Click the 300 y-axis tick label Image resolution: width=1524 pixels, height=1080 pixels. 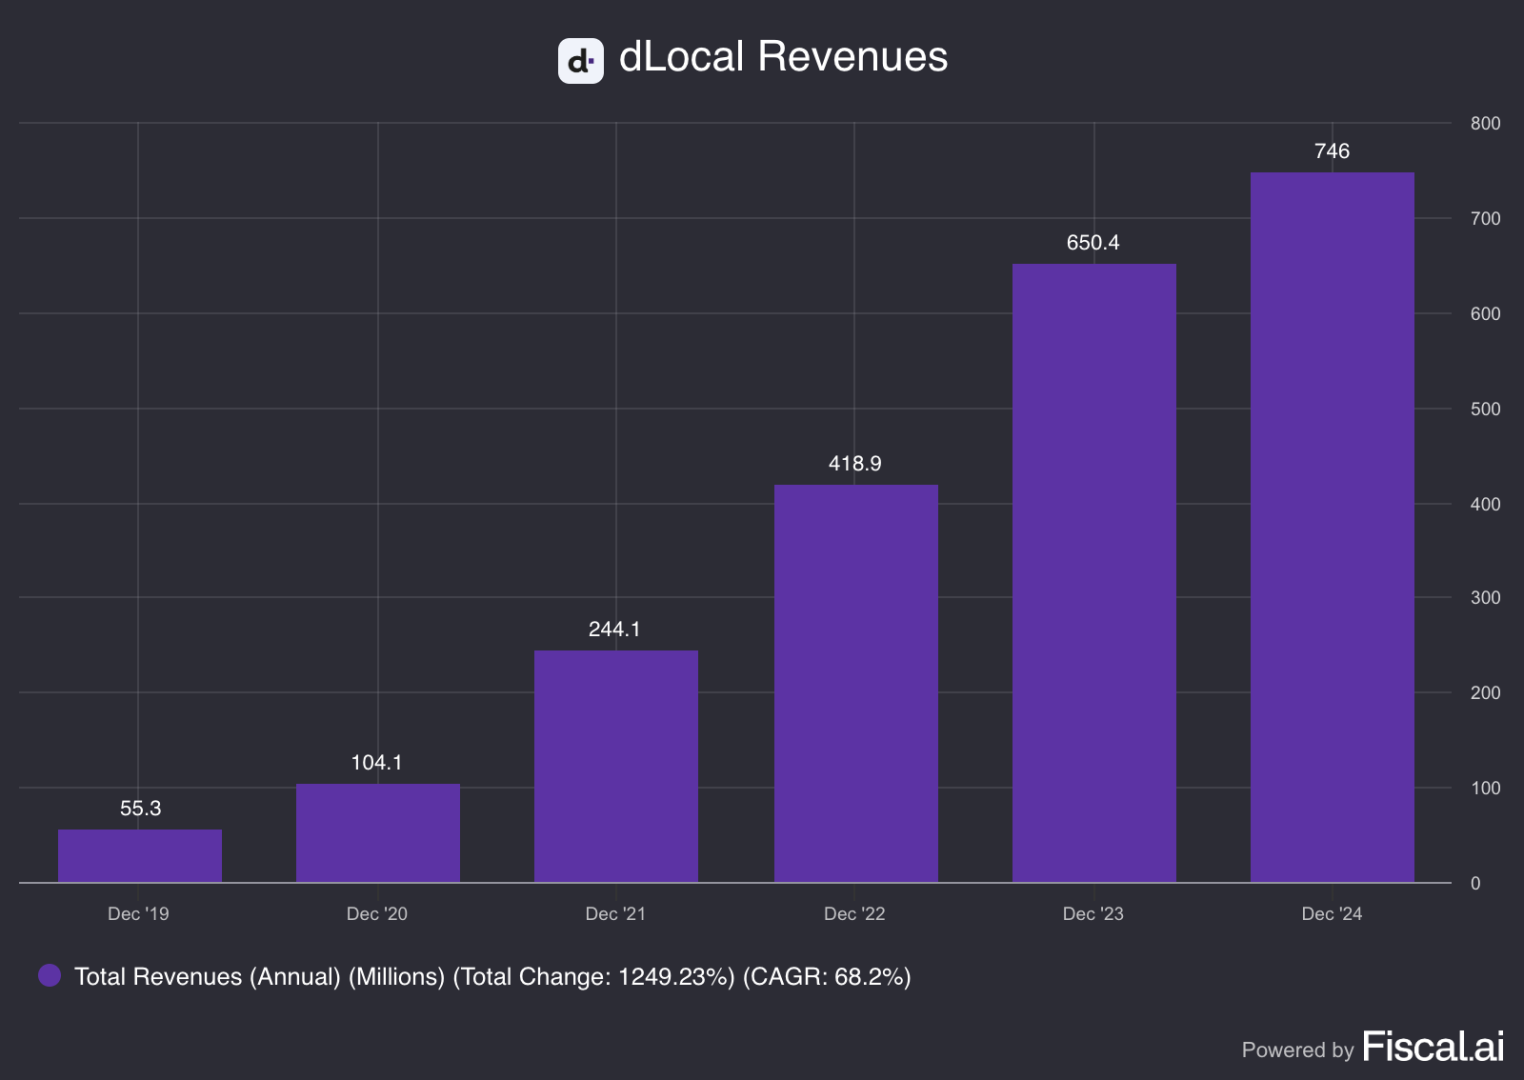point(1485,598)
